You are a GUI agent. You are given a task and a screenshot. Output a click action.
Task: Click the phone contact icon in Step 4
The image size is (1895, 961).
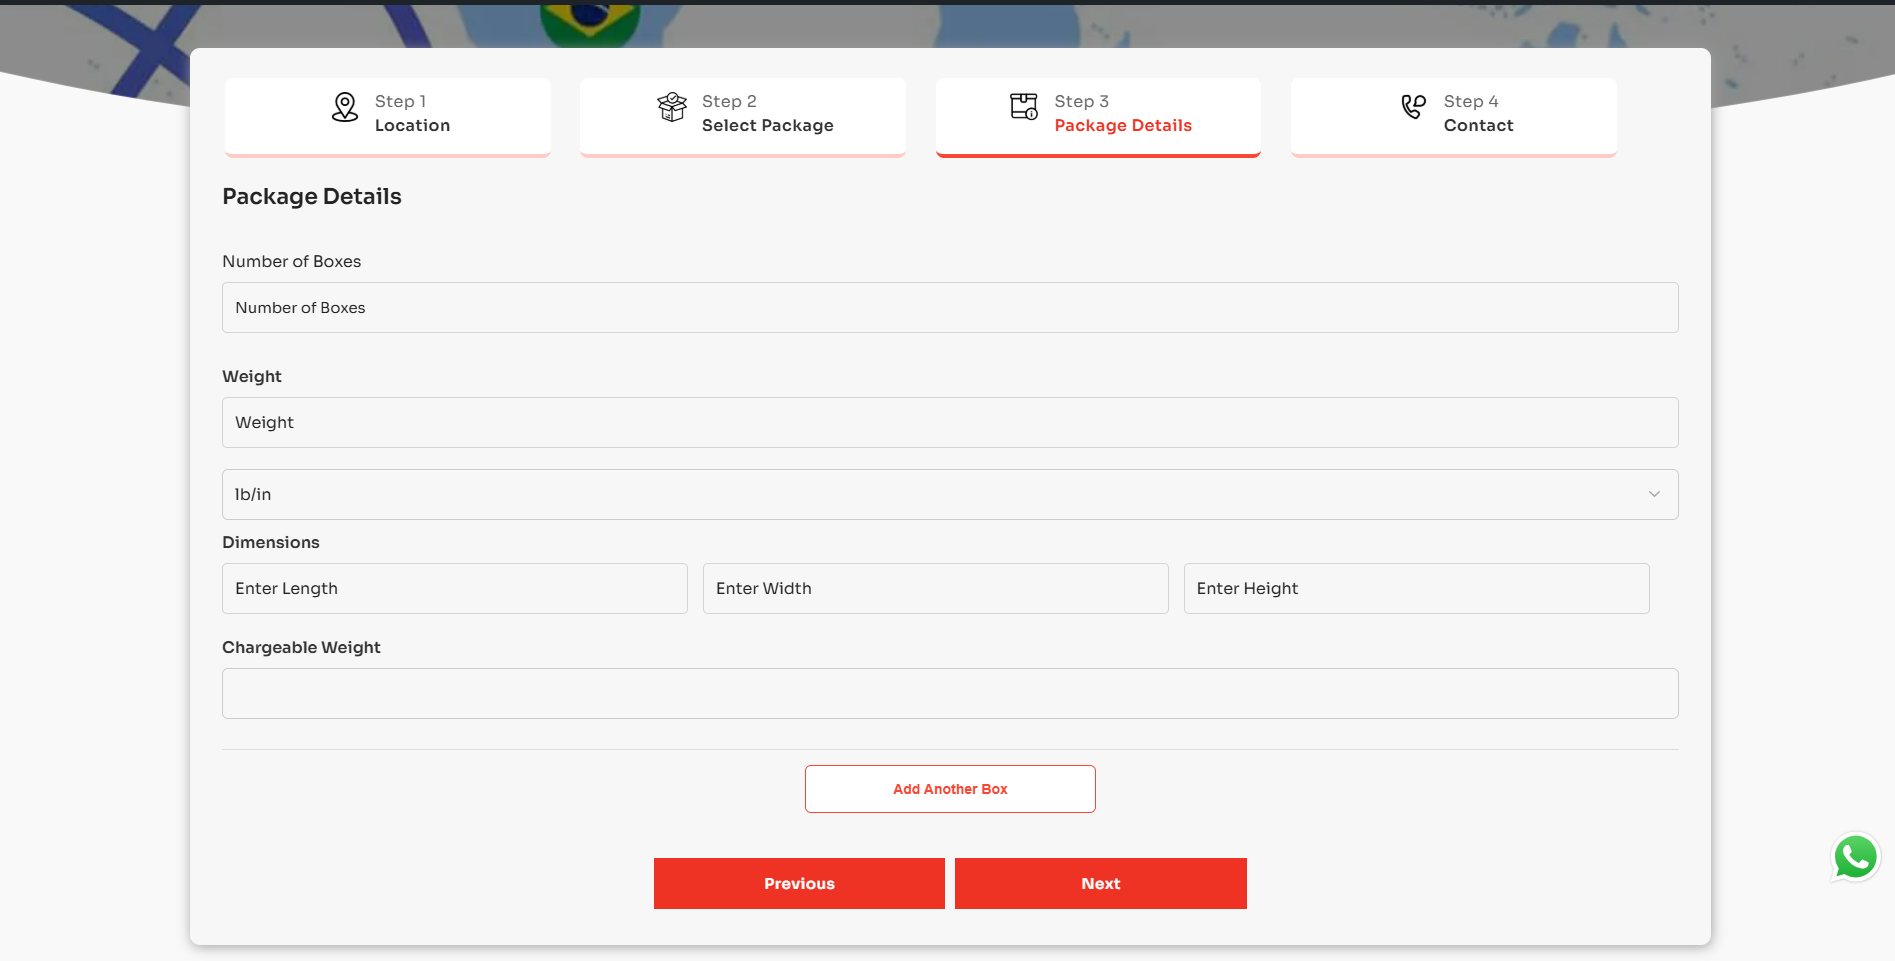(1414, 106)
